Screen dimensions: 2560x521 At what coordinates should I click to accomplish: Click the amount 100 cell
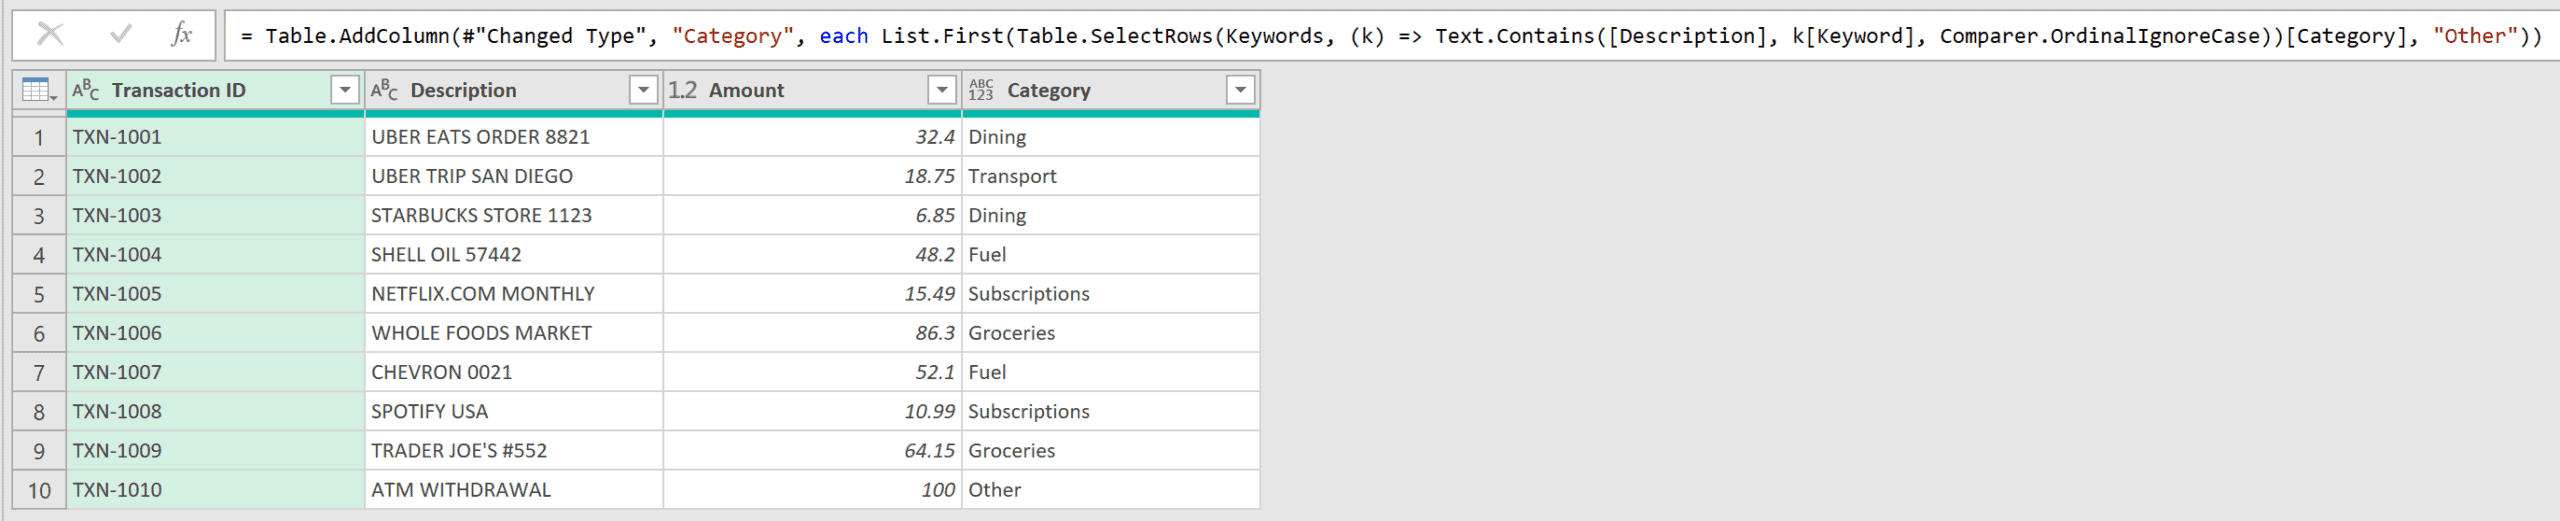tap(812, 490)
